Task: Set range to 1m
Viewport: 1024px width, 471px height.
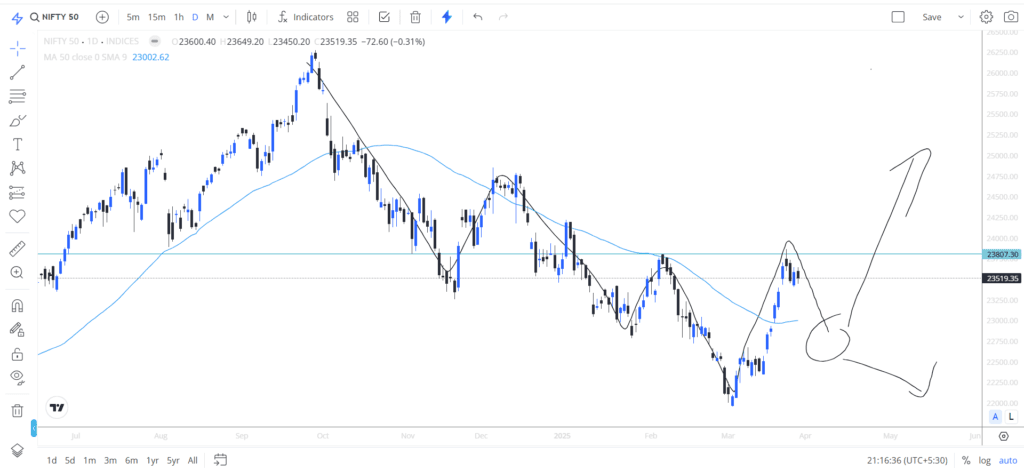Action: click(89, 460)
